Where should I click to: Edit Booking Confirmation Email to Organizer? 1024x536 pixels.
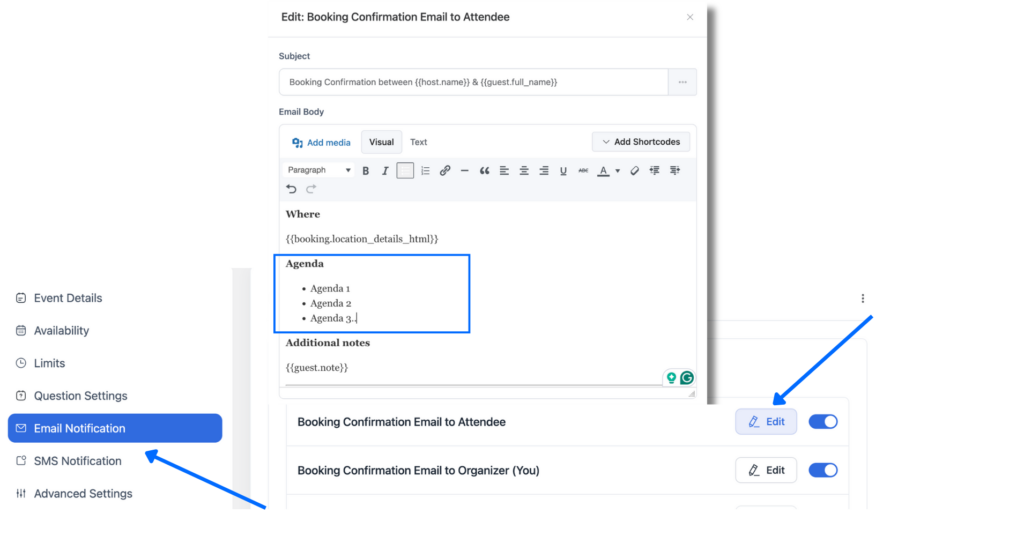[766, 470]
